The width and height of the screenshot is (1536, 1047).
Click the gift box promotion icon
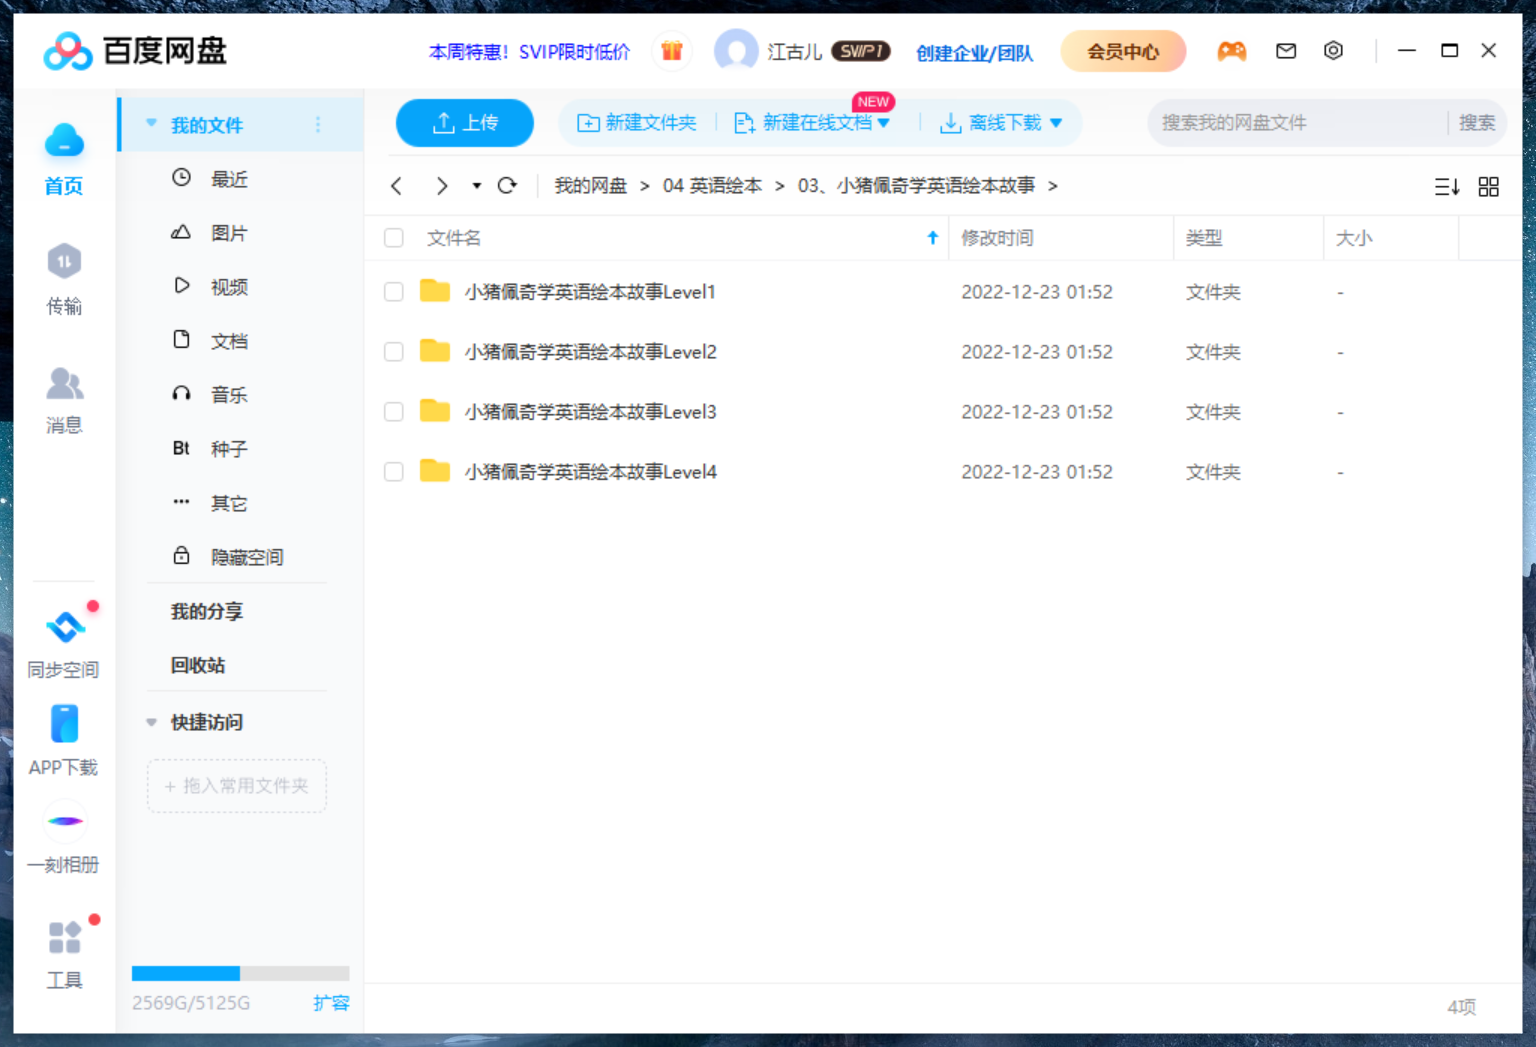pos(671,50)
